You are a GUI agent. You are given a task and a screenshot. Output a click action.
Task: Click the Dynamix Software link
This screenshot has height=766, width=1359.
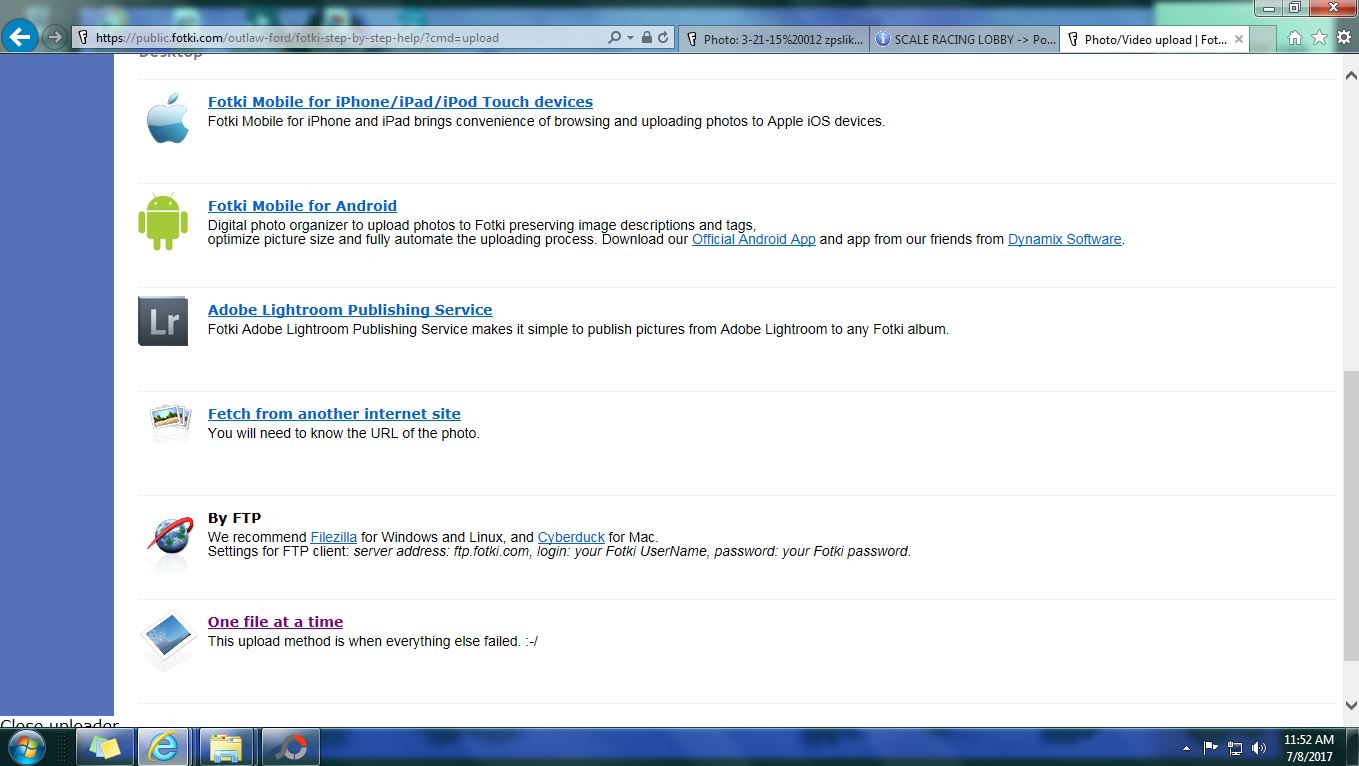[1064, 239]
